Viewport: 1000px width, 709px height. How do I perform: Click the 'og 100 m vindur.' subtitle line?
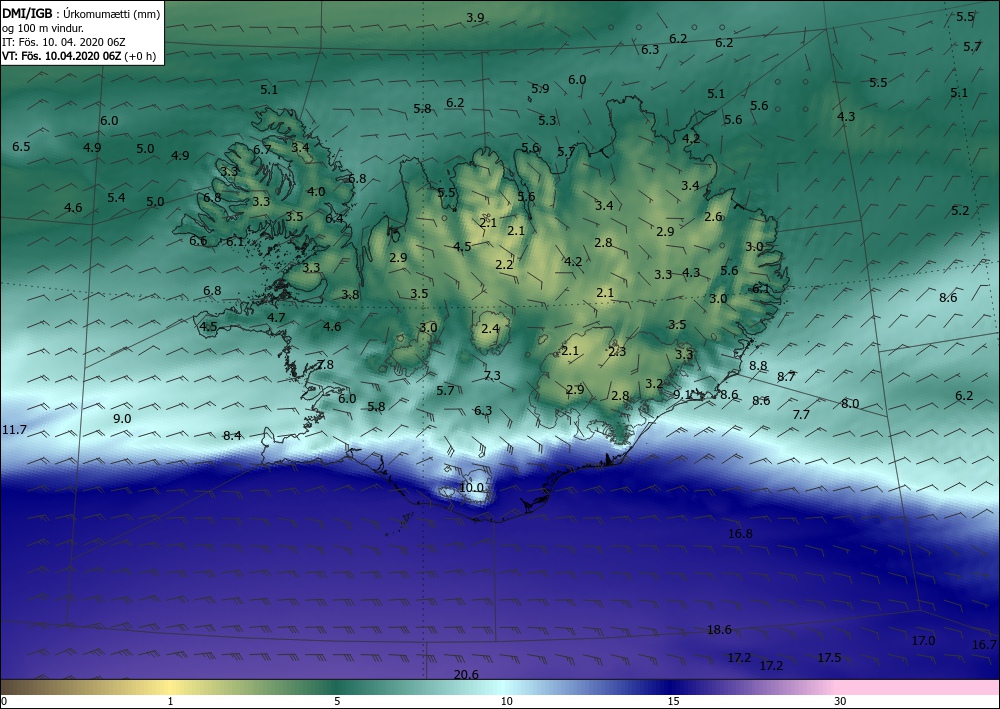click(43, 28)
